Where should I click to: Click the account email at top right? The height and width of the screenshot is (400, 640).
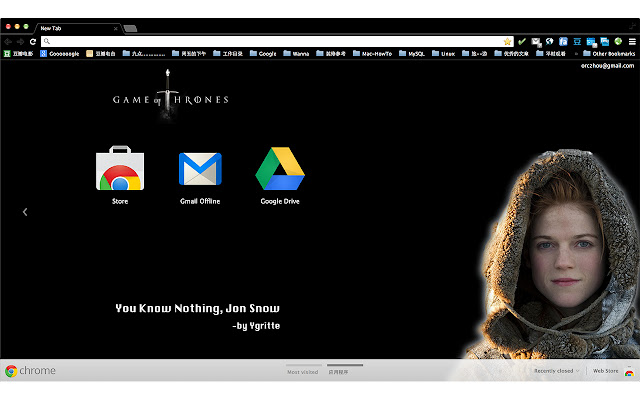point(607,66)
